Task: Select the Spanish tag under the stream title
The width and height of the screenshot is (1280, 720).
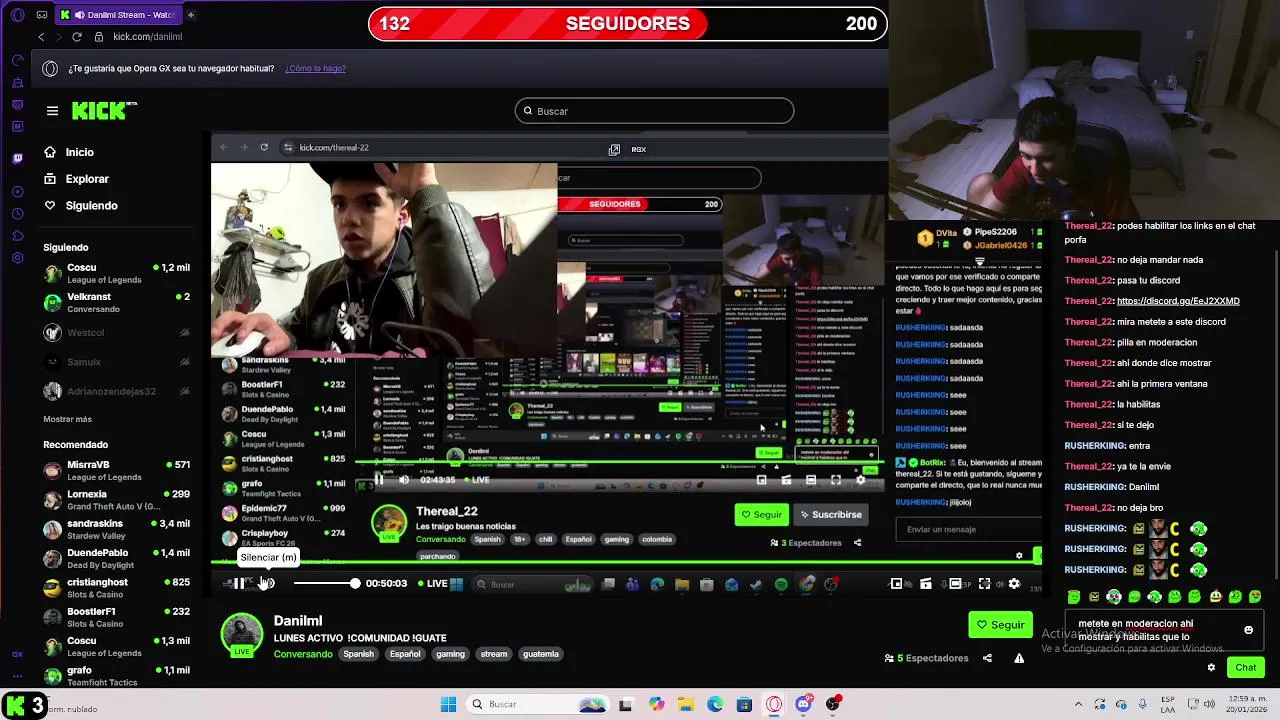Action: (358, 654)
